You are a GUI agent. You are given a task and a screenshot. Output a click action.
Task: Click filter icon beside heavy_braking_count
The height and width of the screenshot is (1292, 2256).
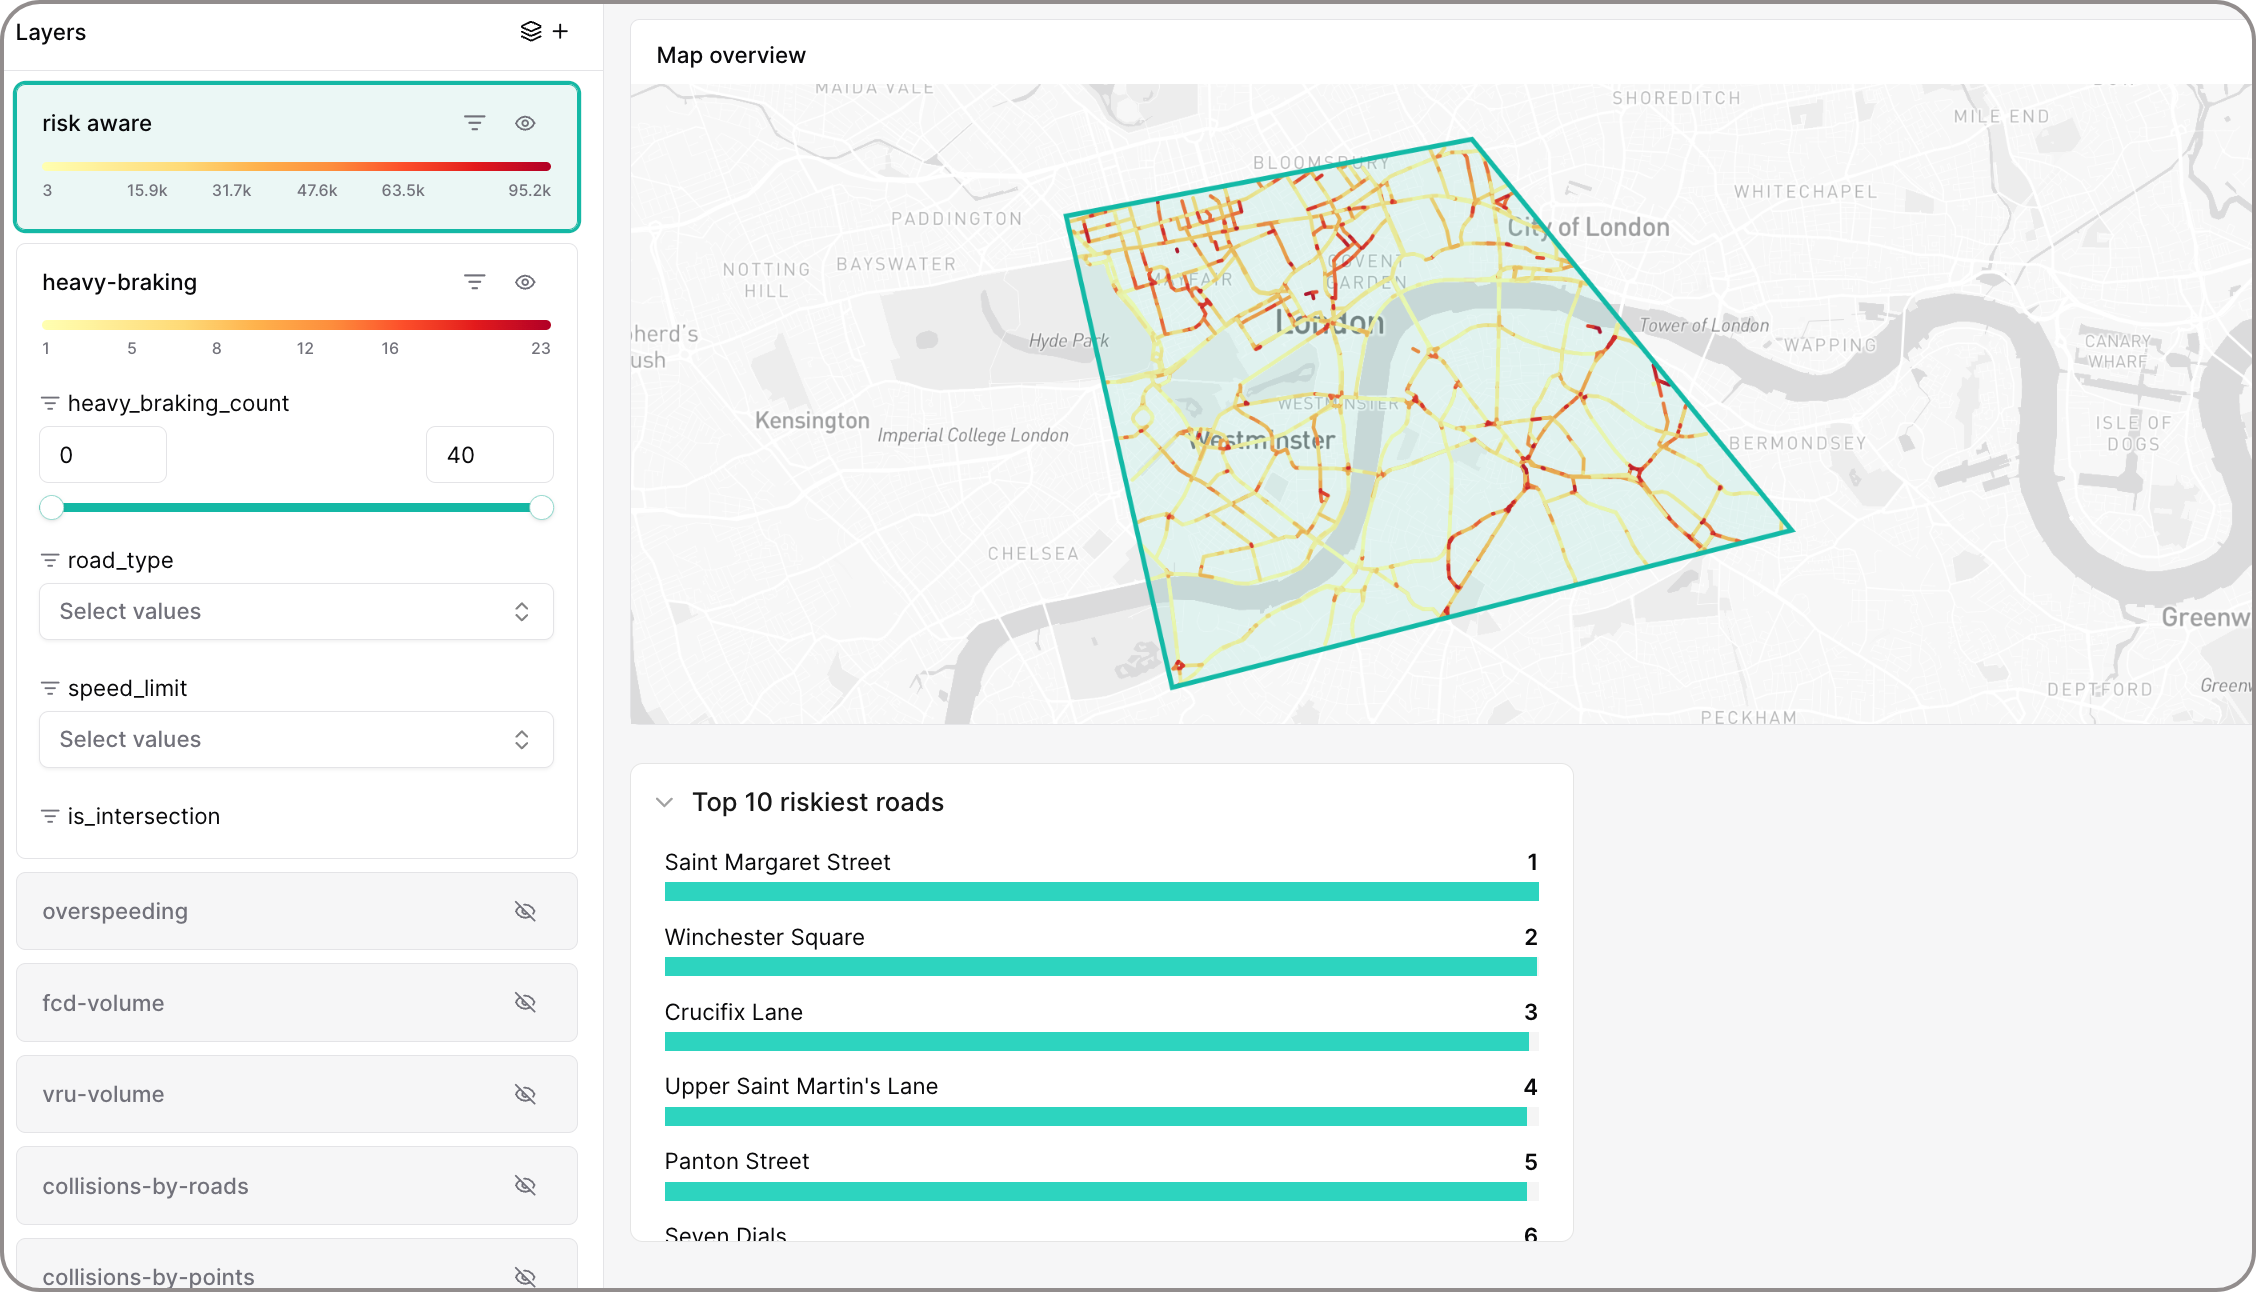[50, 403]
